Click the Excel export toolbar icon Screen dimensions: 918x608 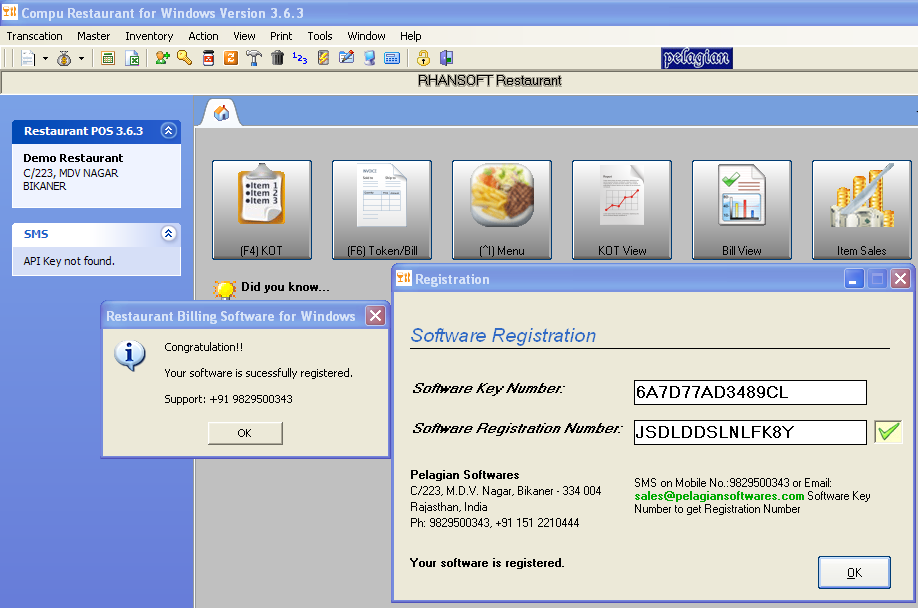point(132,58)
